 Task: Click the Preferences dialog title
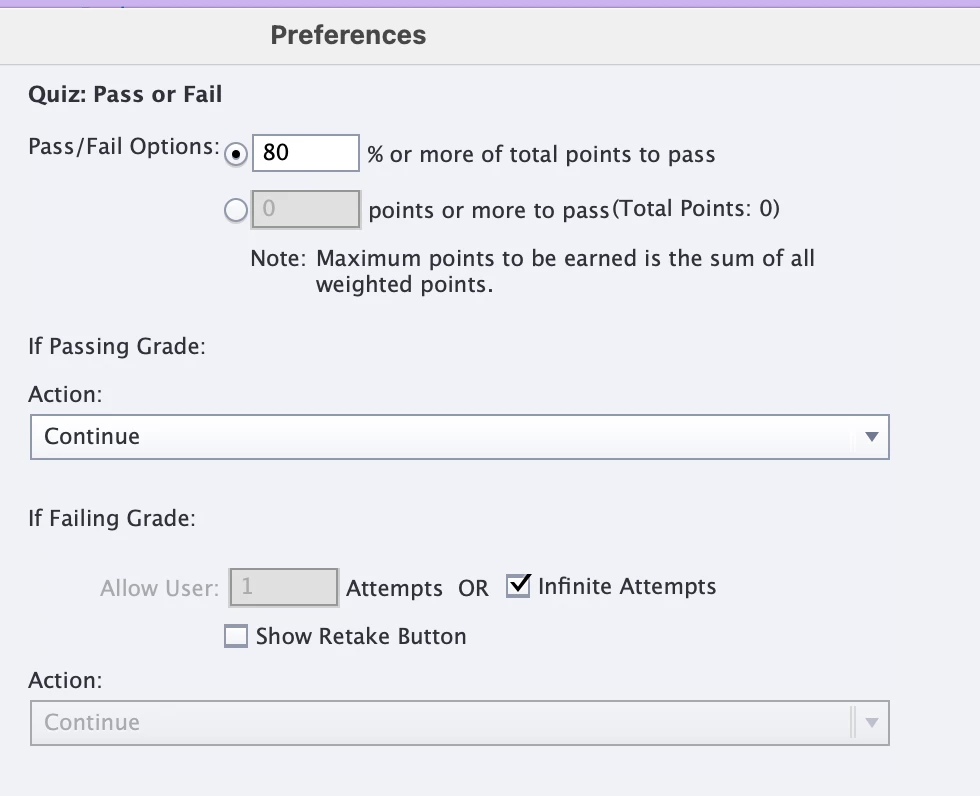click(x=348, y=35)
